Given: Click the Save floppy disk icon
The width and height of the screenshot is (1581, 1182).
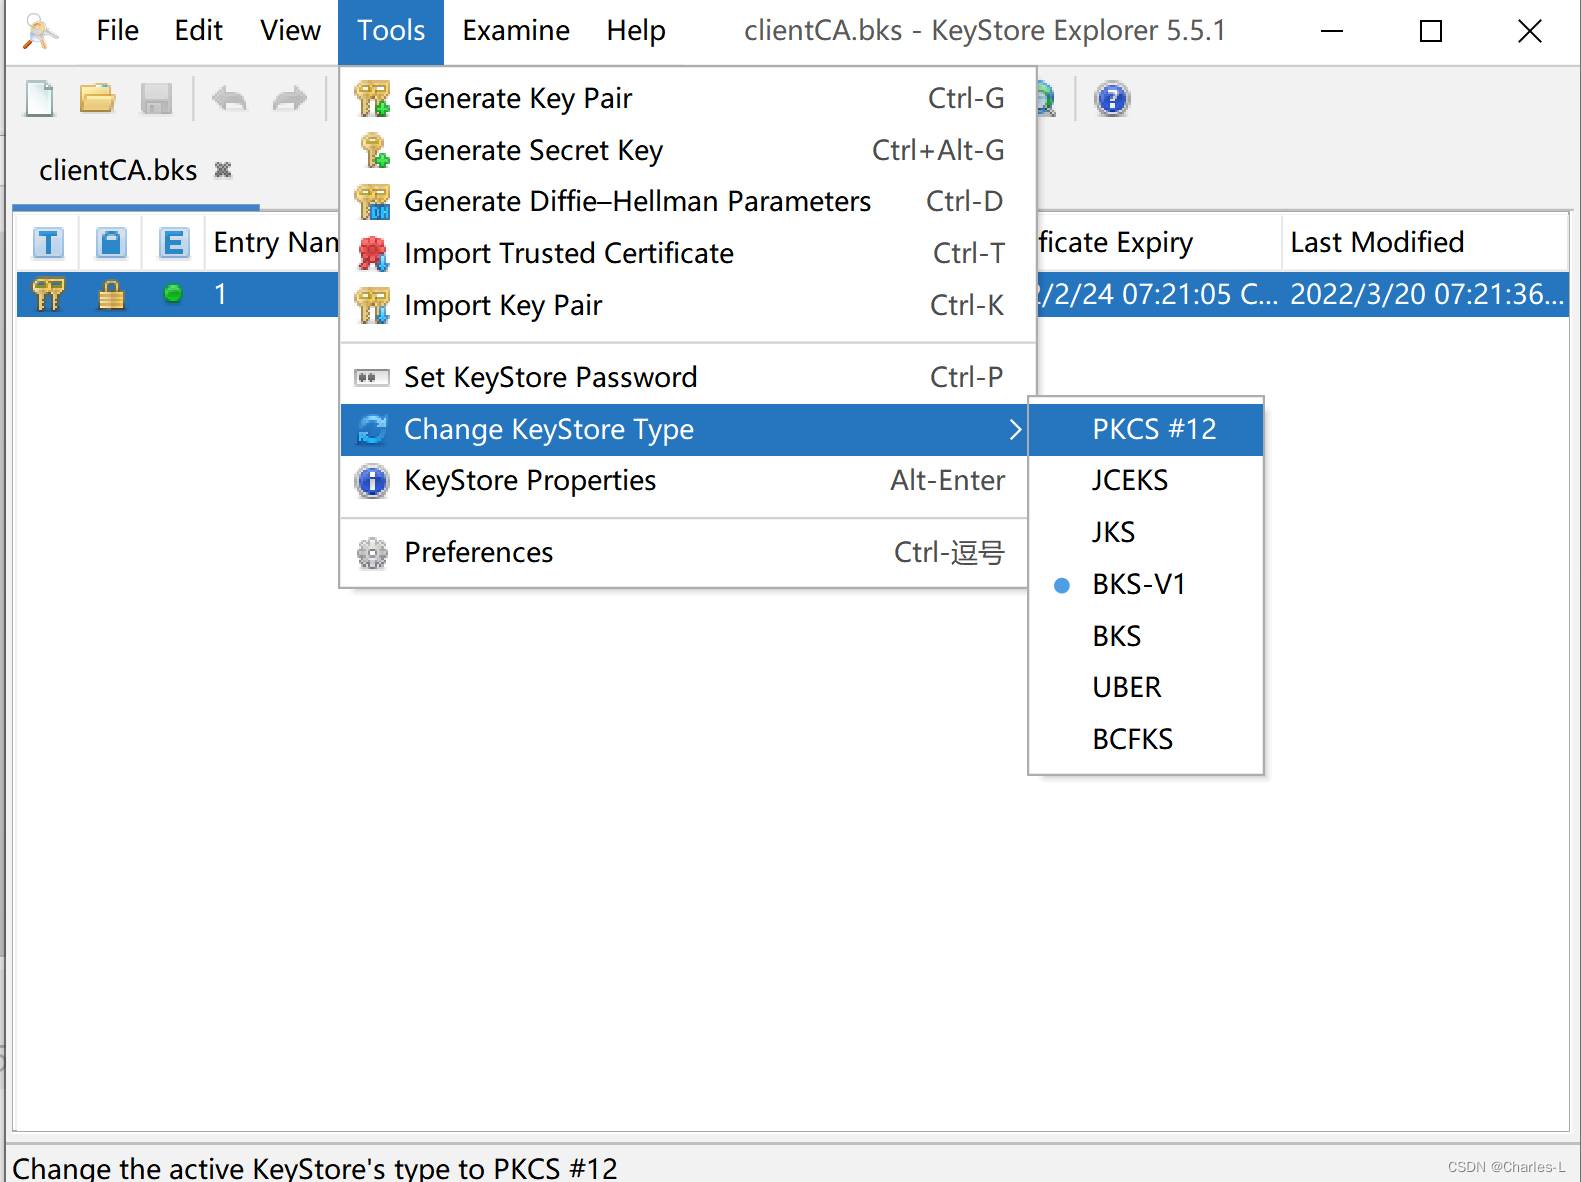Looking at the screenshot, I should click(x=156, y=99).
